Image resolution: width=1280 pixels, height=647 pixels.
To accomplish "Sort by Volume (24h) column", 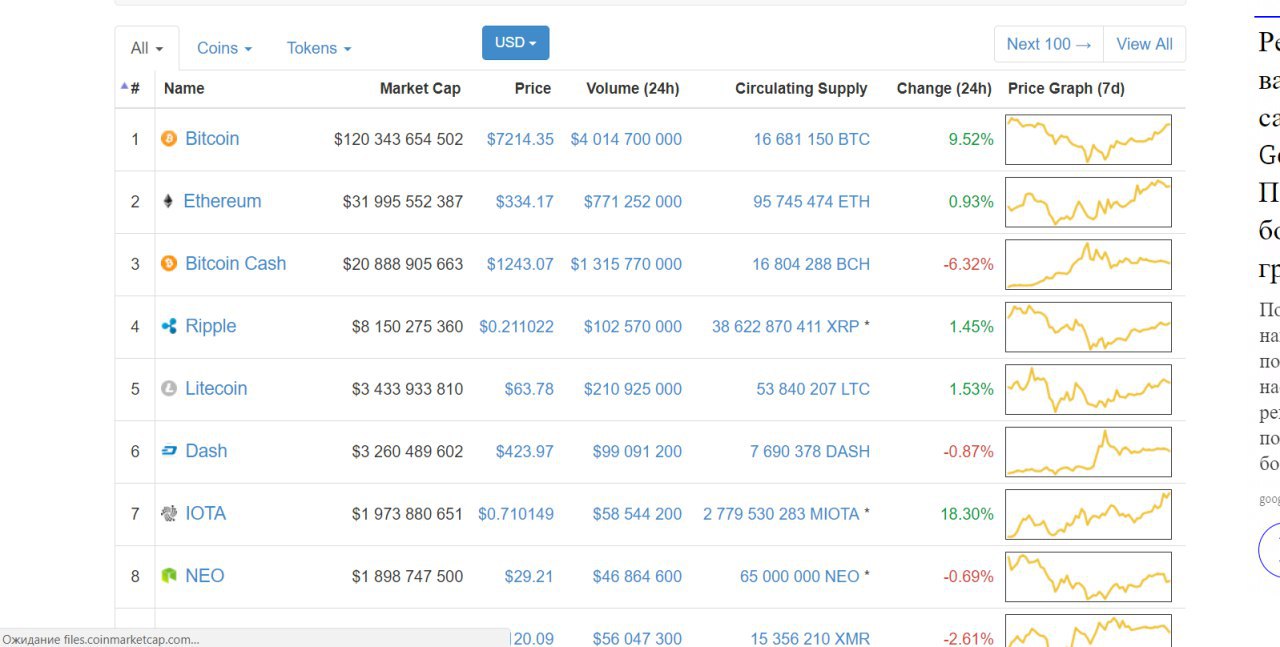I will pos(633,88).
